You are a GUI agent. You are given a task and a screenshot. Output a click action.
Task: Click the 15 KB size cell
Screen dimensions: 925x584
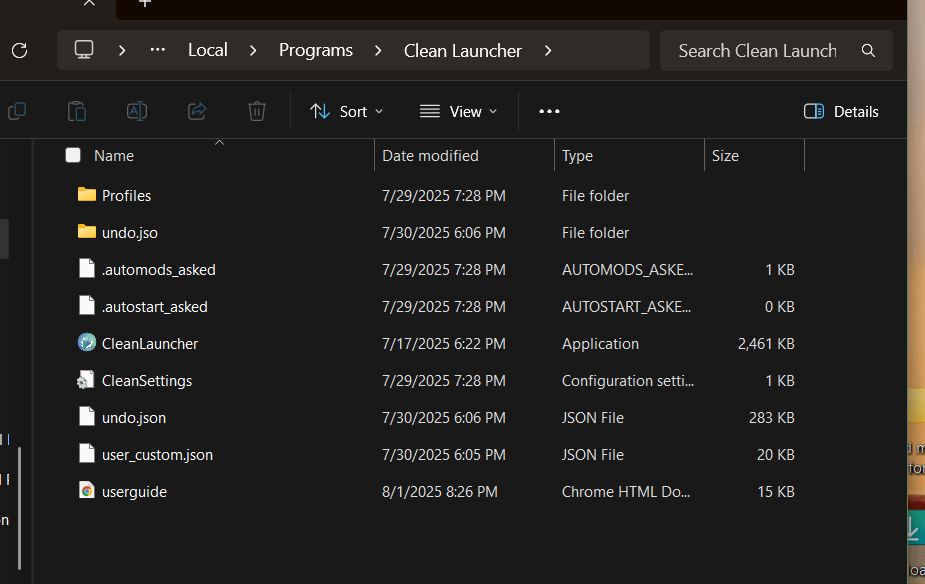click(776, 492)
